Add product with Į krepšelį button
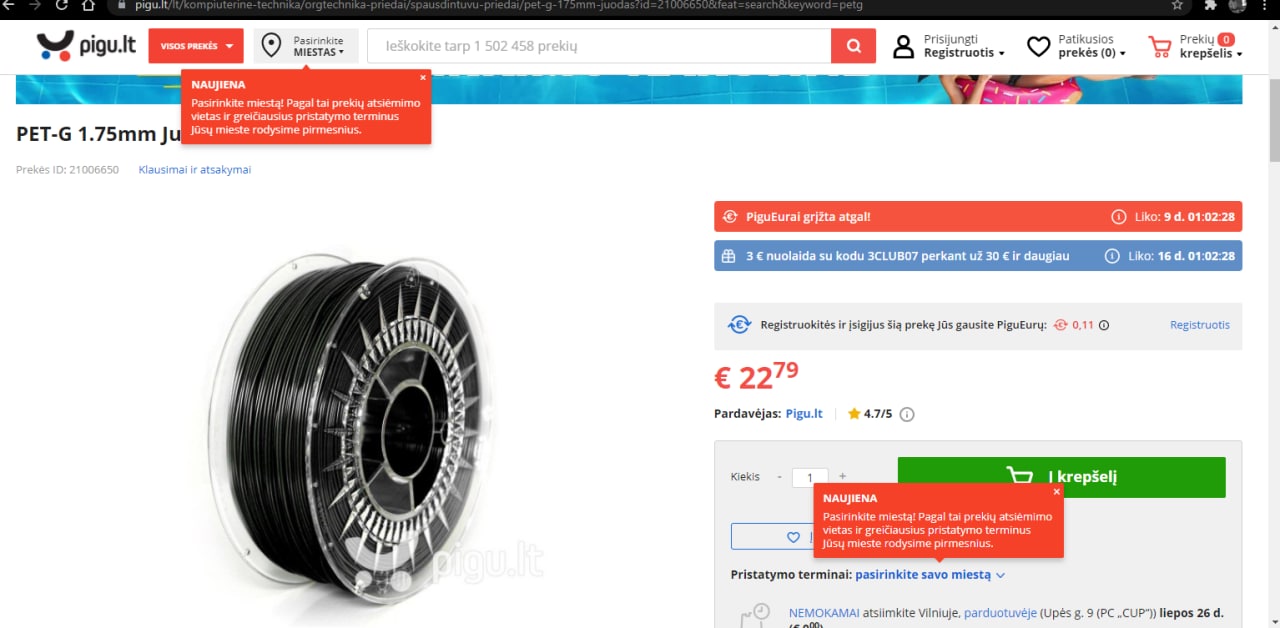1280x628 pixels. pyautogui.click(x=1061, y=477)
